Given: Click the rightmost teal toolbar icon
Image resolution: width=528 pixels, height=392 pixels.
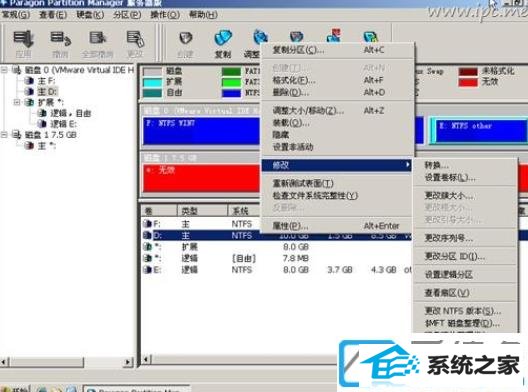Looking at the screenshot, I should click(x=370, y=36).
